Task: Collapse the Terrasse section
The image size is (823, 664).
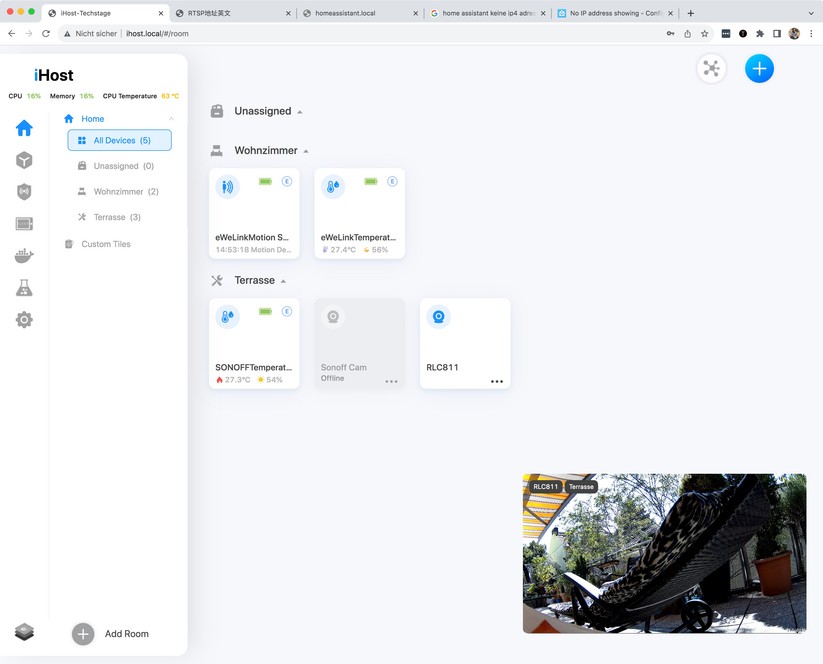Action: coord(284,280)
